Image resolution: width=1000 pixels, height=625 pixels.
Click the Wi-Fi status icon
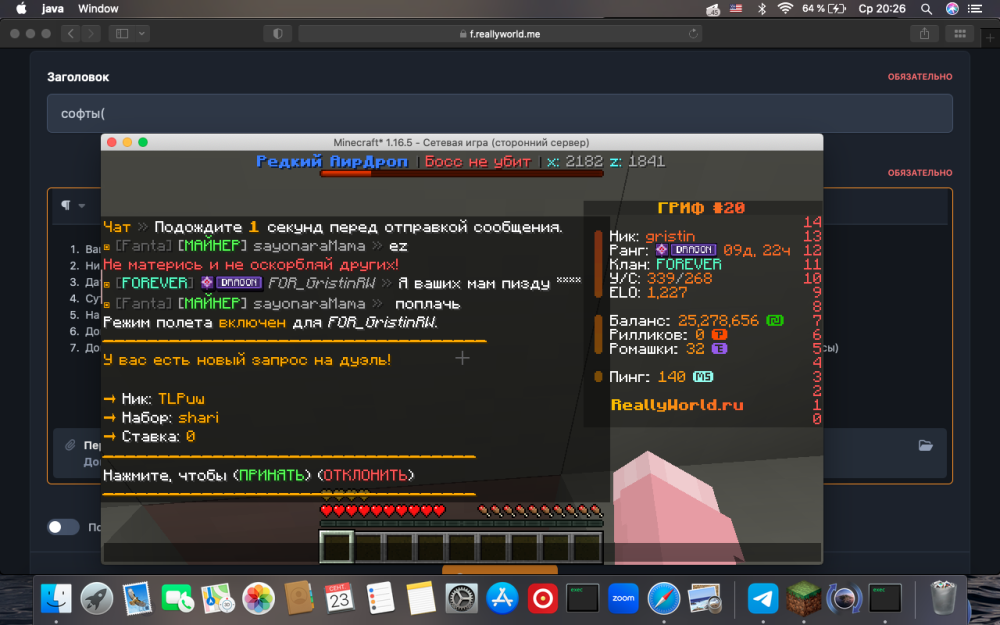pyautogui.click(x=786, y=9)
